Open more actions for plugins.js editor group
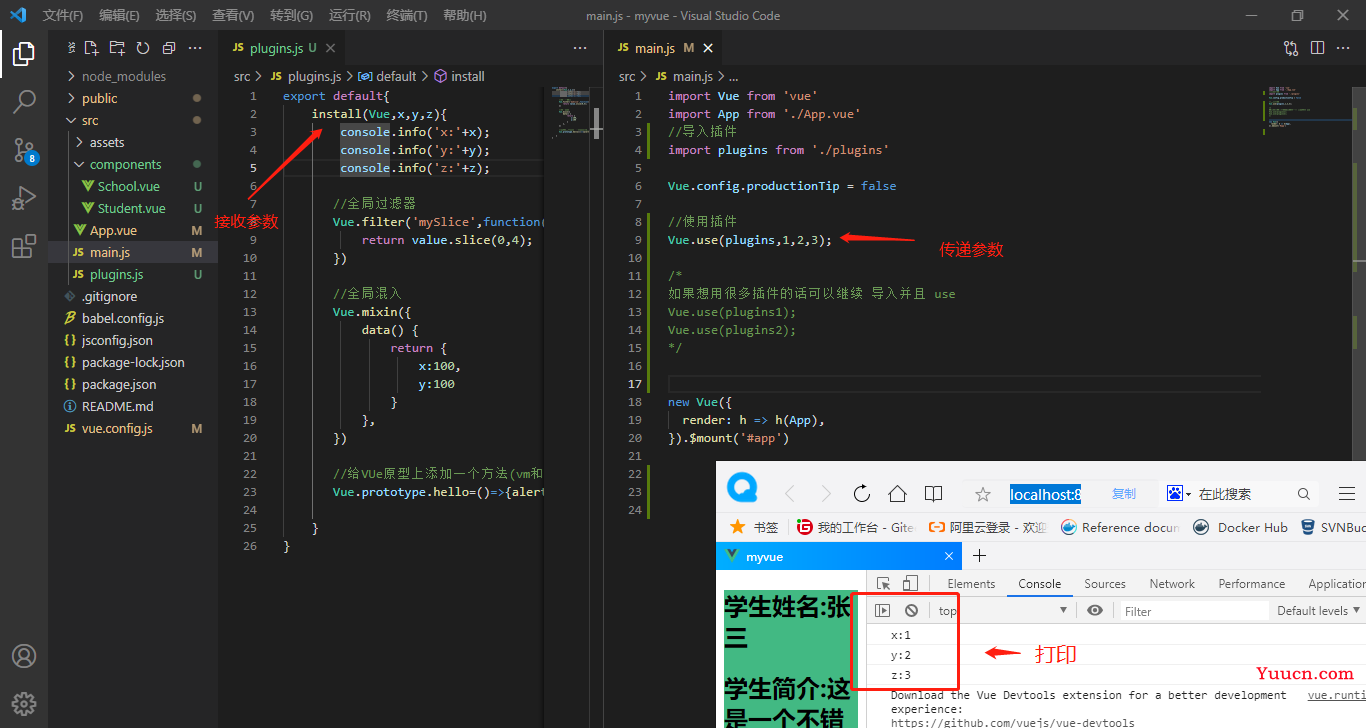 [580, 48]
